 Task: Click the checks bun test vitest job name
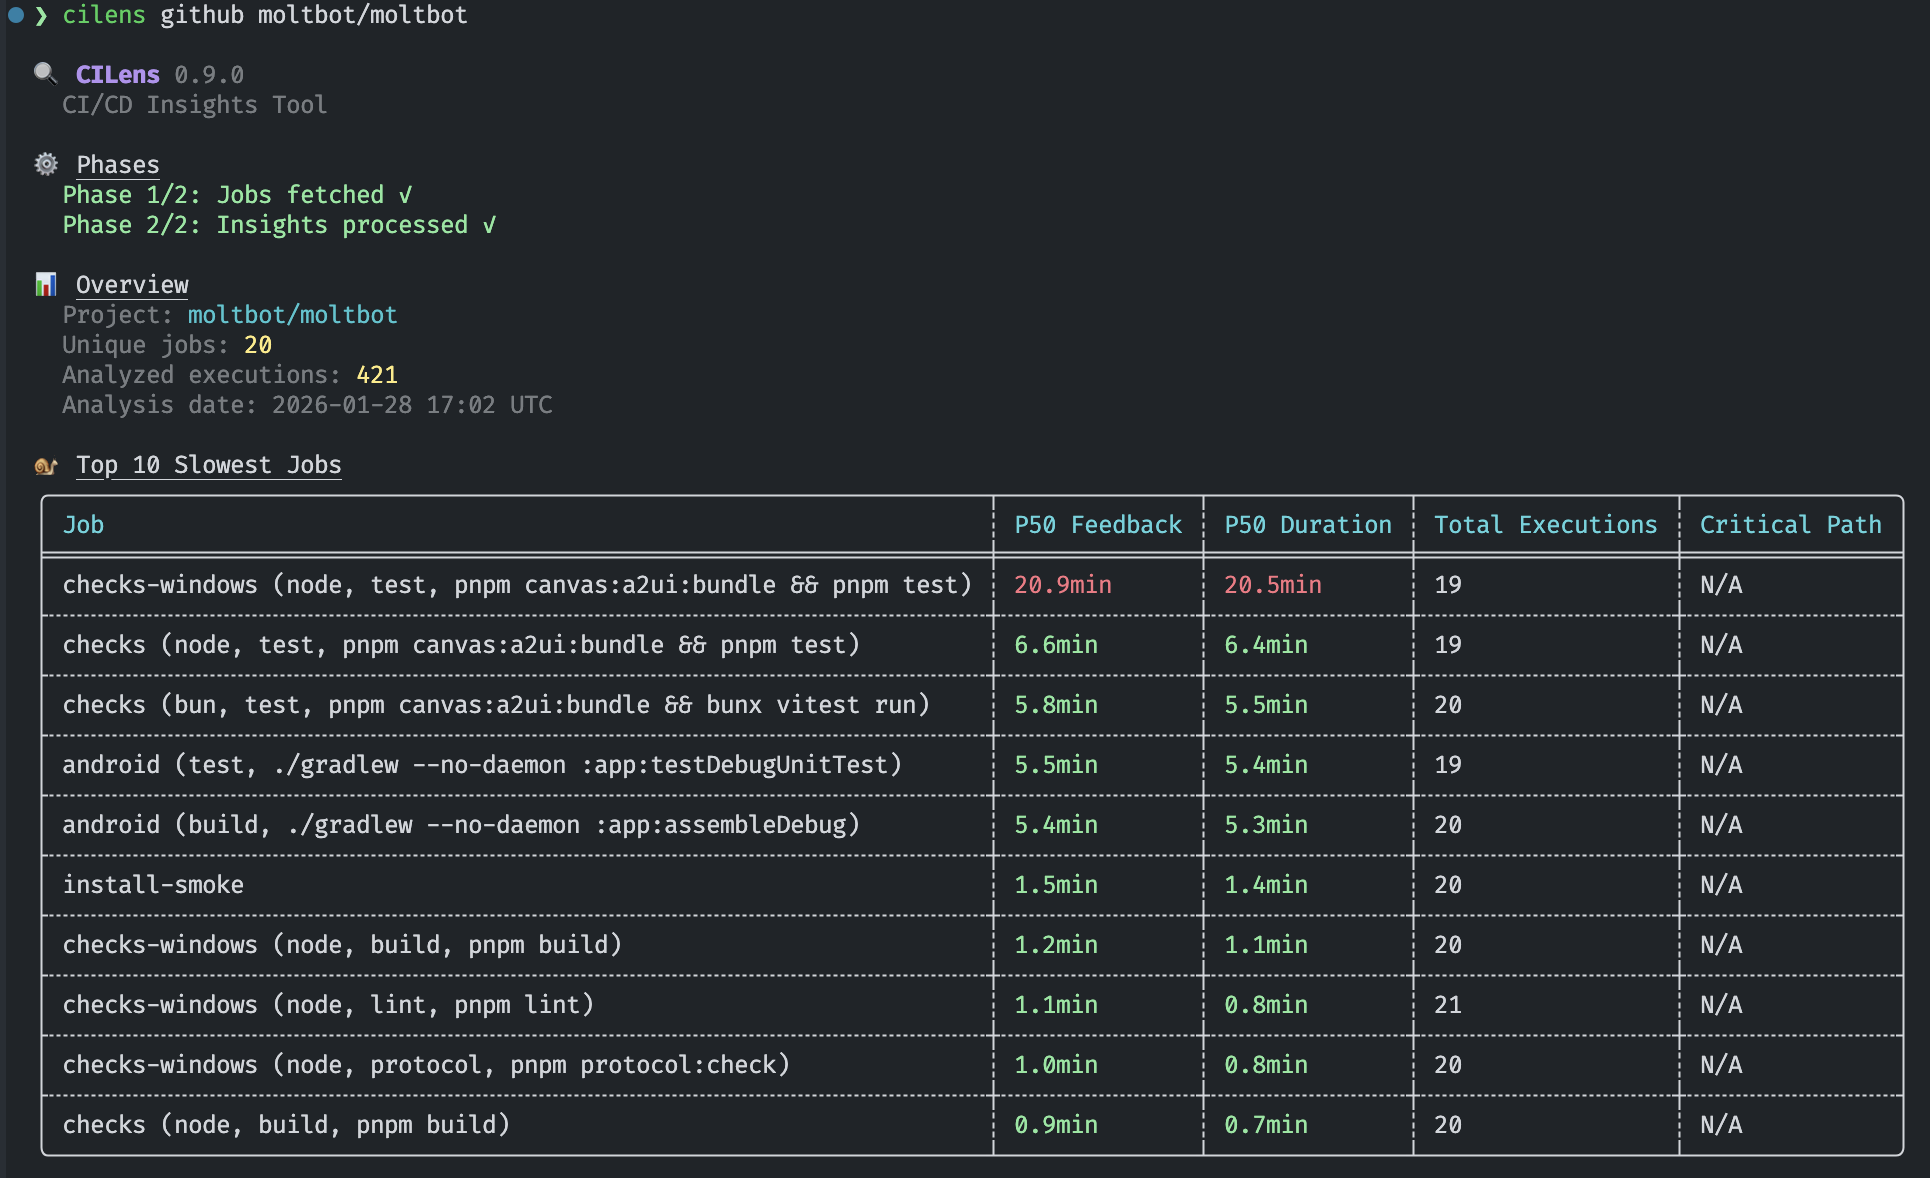[496, 705]
